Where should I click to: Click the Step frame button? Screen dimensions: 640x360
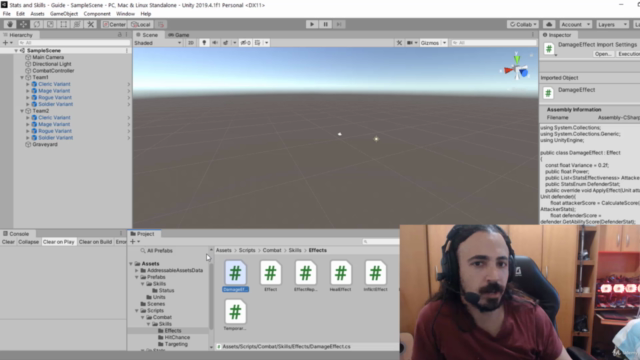(x=339, y=24)
